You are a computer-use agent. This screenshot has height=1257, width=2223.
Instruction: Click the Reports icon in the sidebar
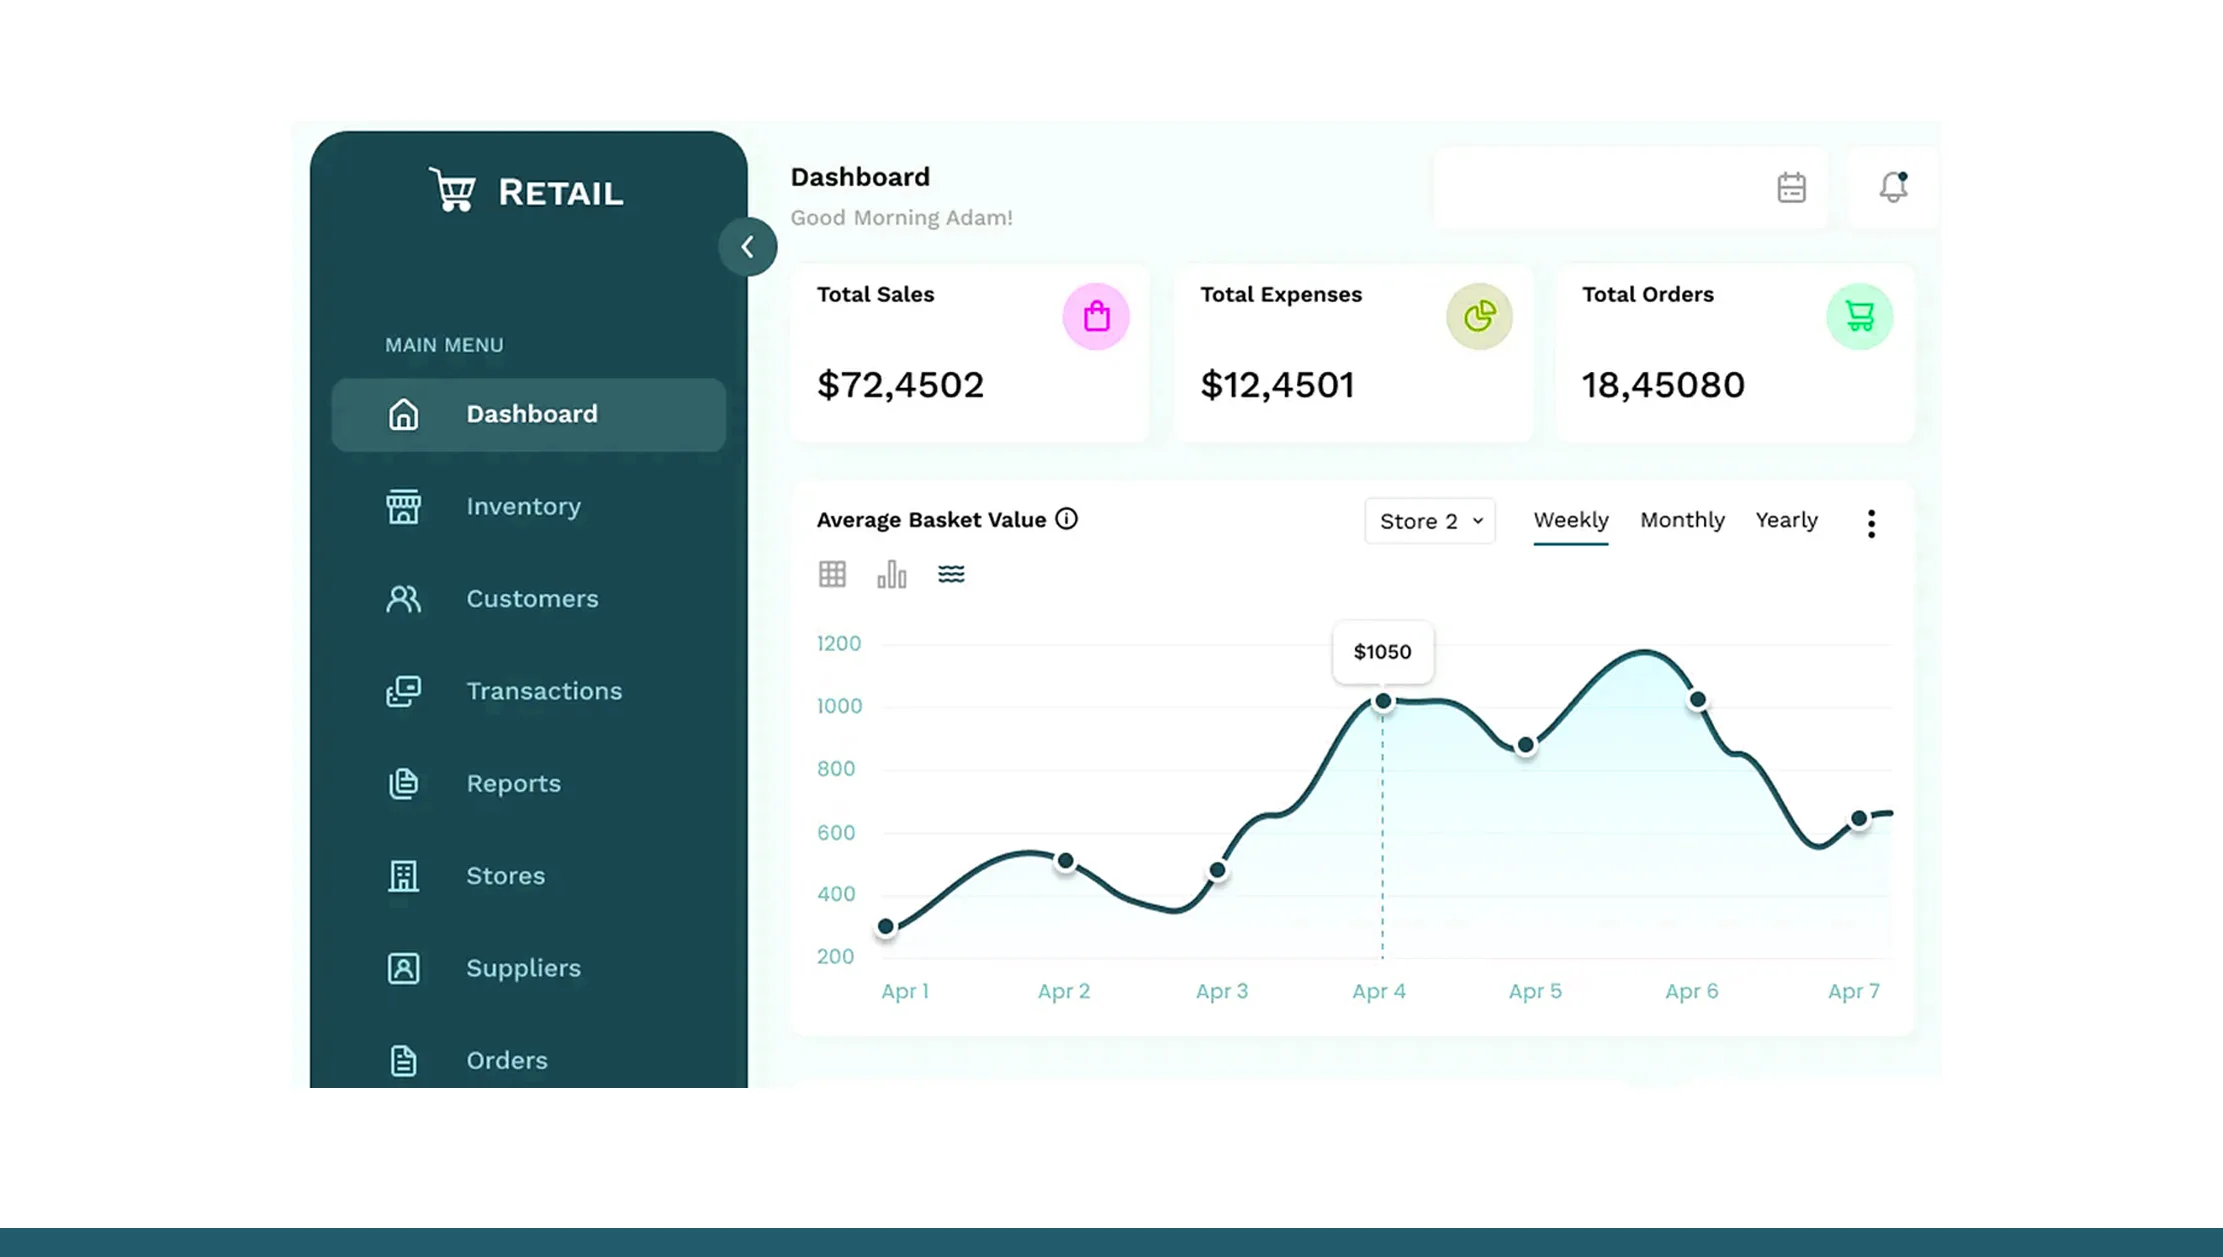click(403, 783)
